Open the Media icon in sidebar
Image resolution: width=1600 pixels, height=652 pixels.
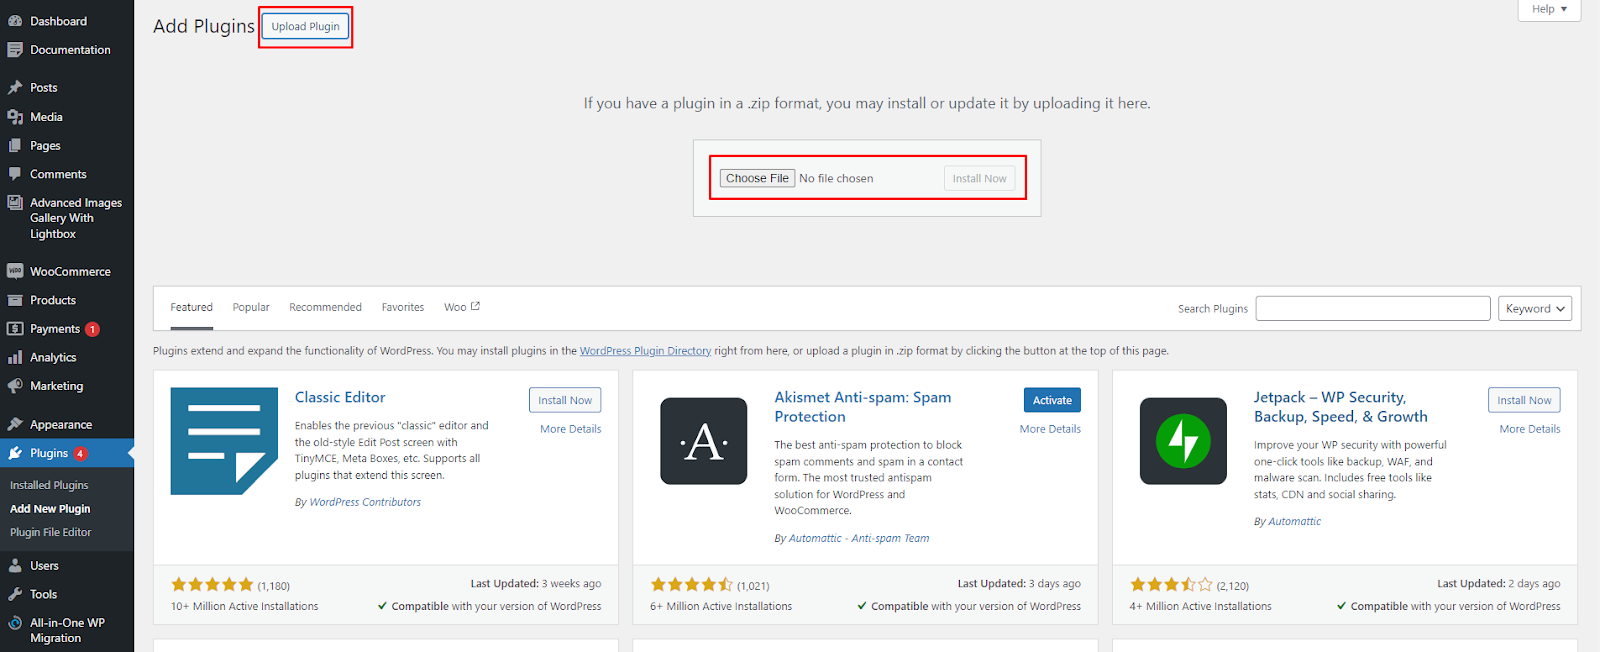pos(15,117)
